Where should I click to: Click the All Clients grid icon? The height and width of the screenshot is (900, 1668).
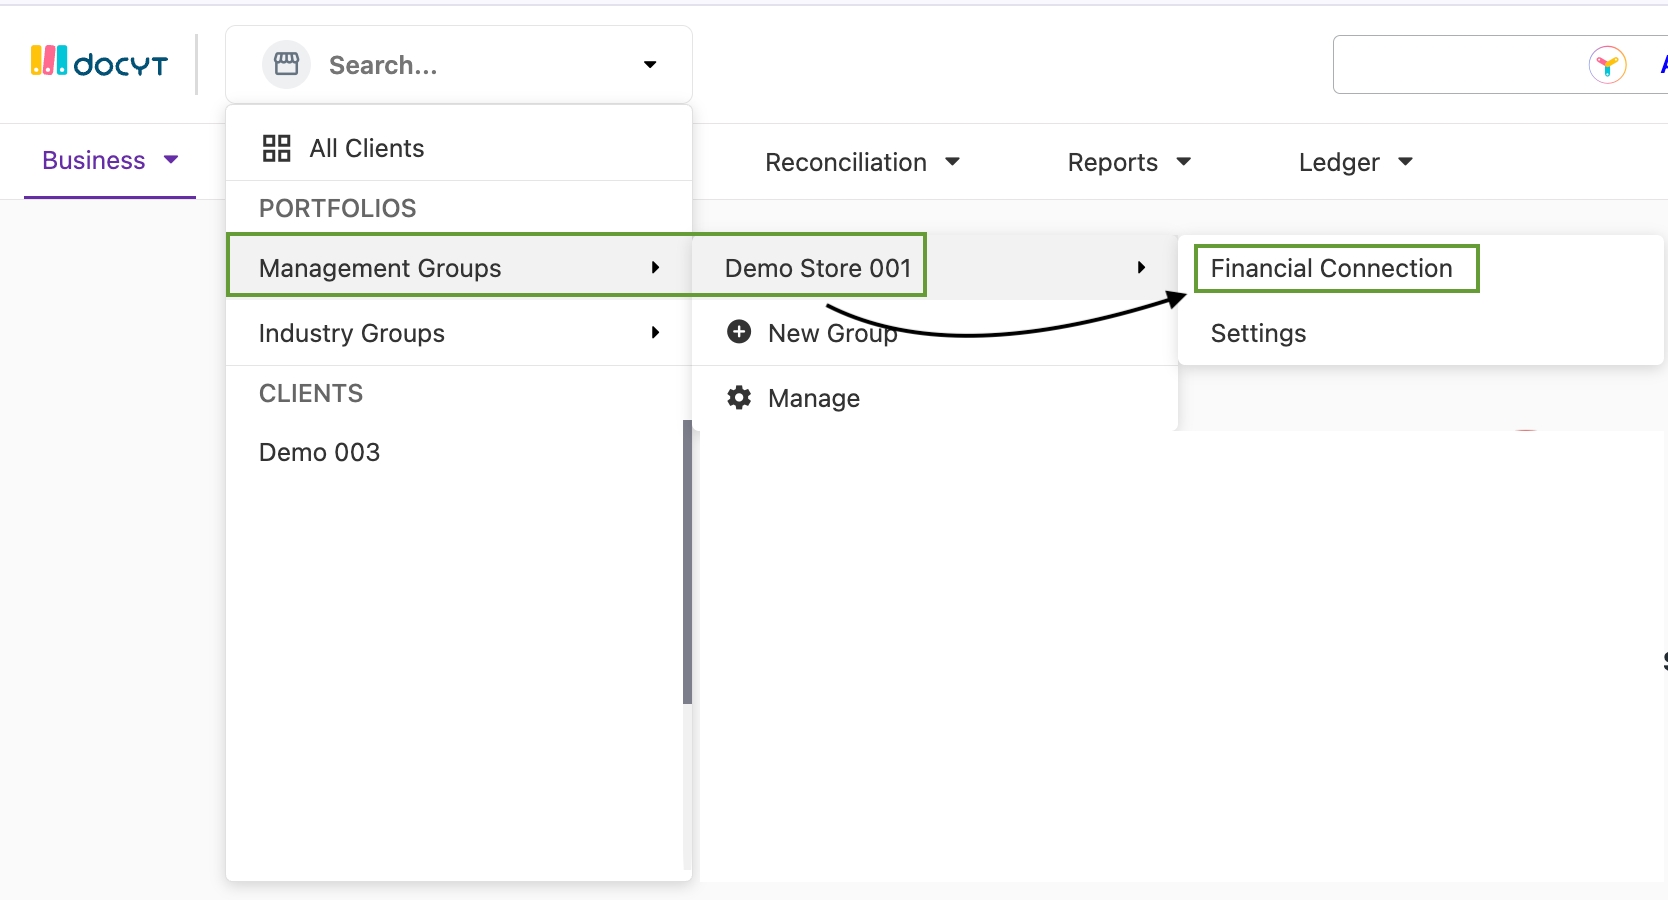point(276,148)
